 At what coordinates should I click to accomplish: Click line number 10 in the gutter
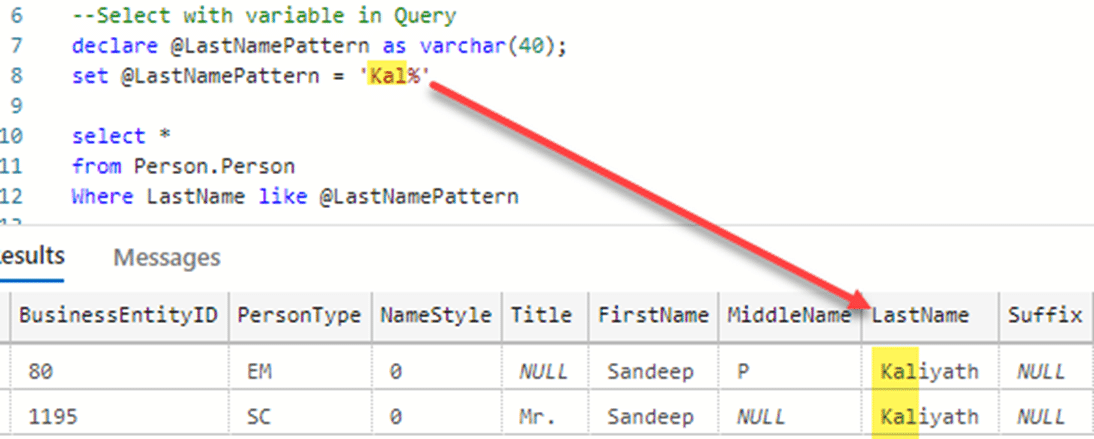point(21,136)
